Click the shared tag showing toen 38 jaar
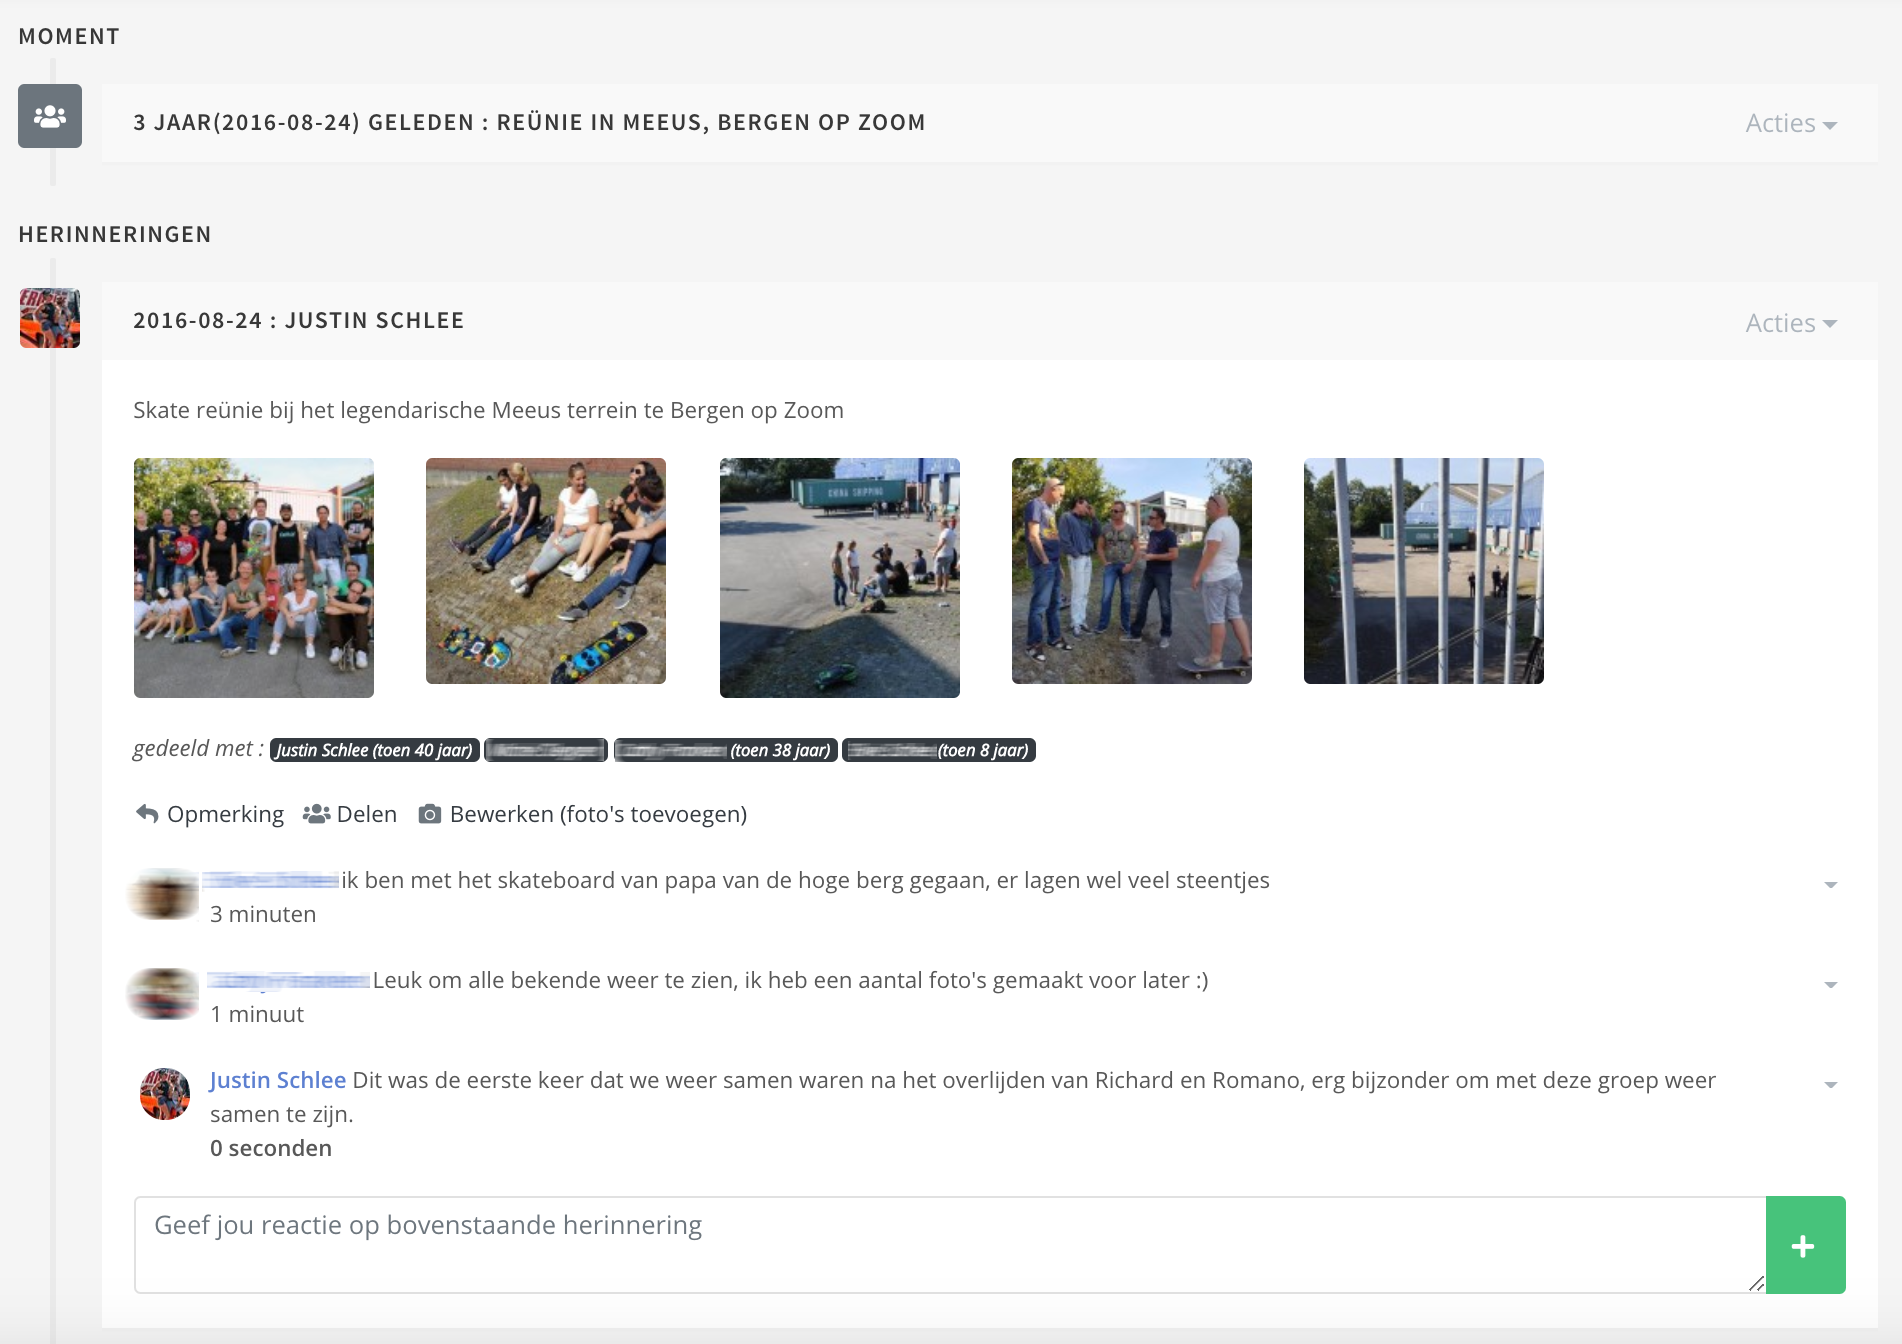 coord(725,750)
